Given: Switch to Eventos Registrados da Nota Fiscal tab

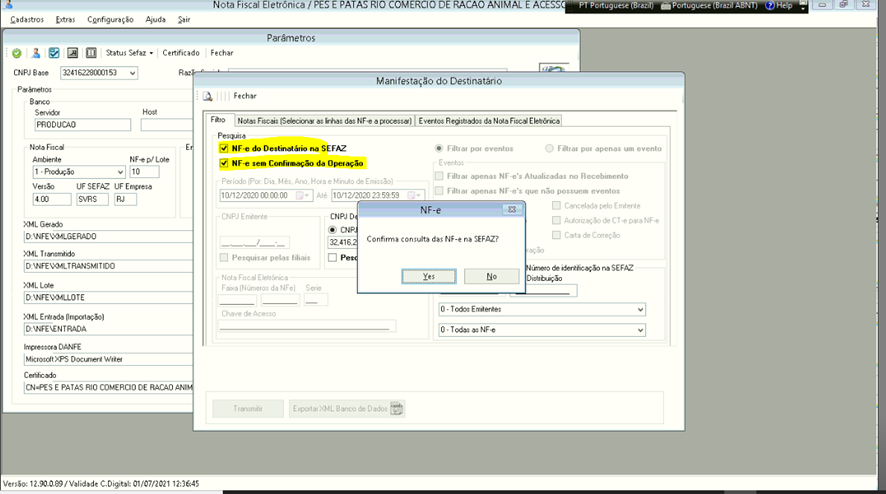Looking at the screenshot, I should pos(489,121).
